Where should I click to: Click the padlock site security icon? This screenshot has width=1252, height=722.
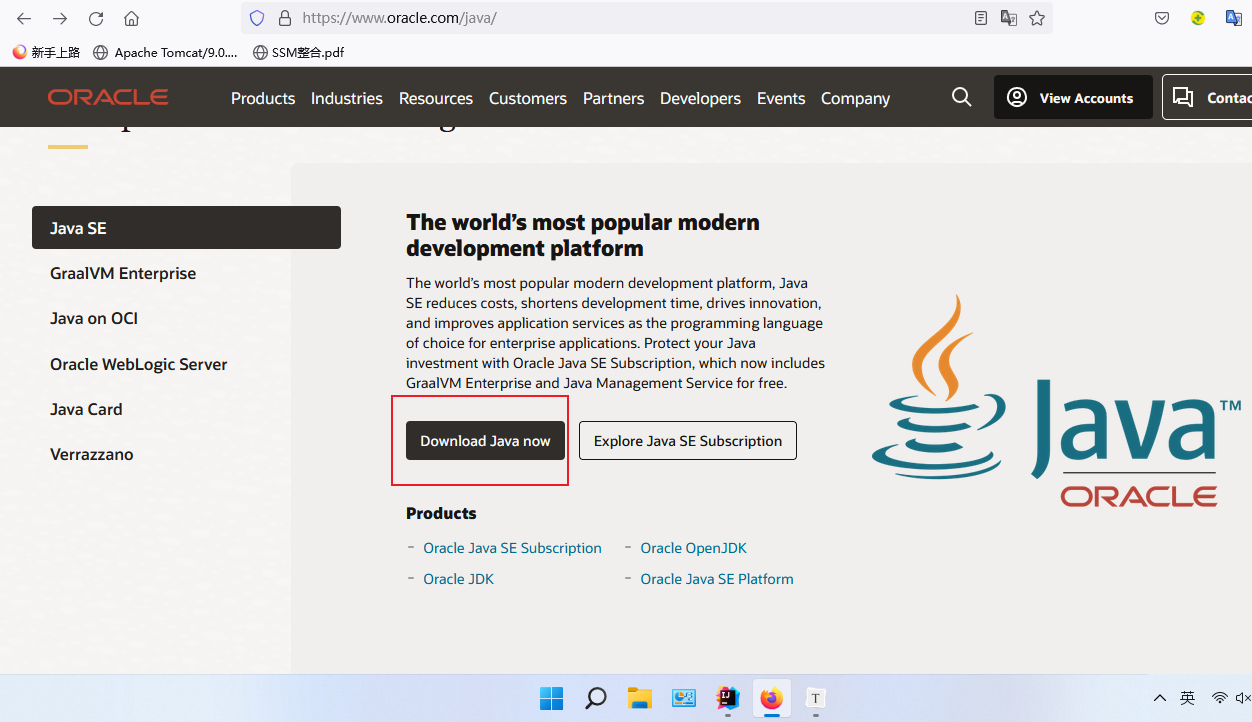coord(284,18)
